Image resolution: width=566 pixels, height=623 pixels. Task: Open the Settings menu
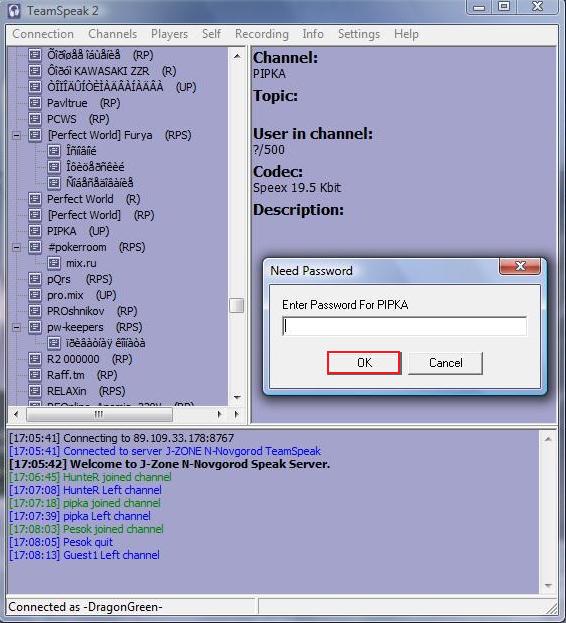click(x=359, y=34)
